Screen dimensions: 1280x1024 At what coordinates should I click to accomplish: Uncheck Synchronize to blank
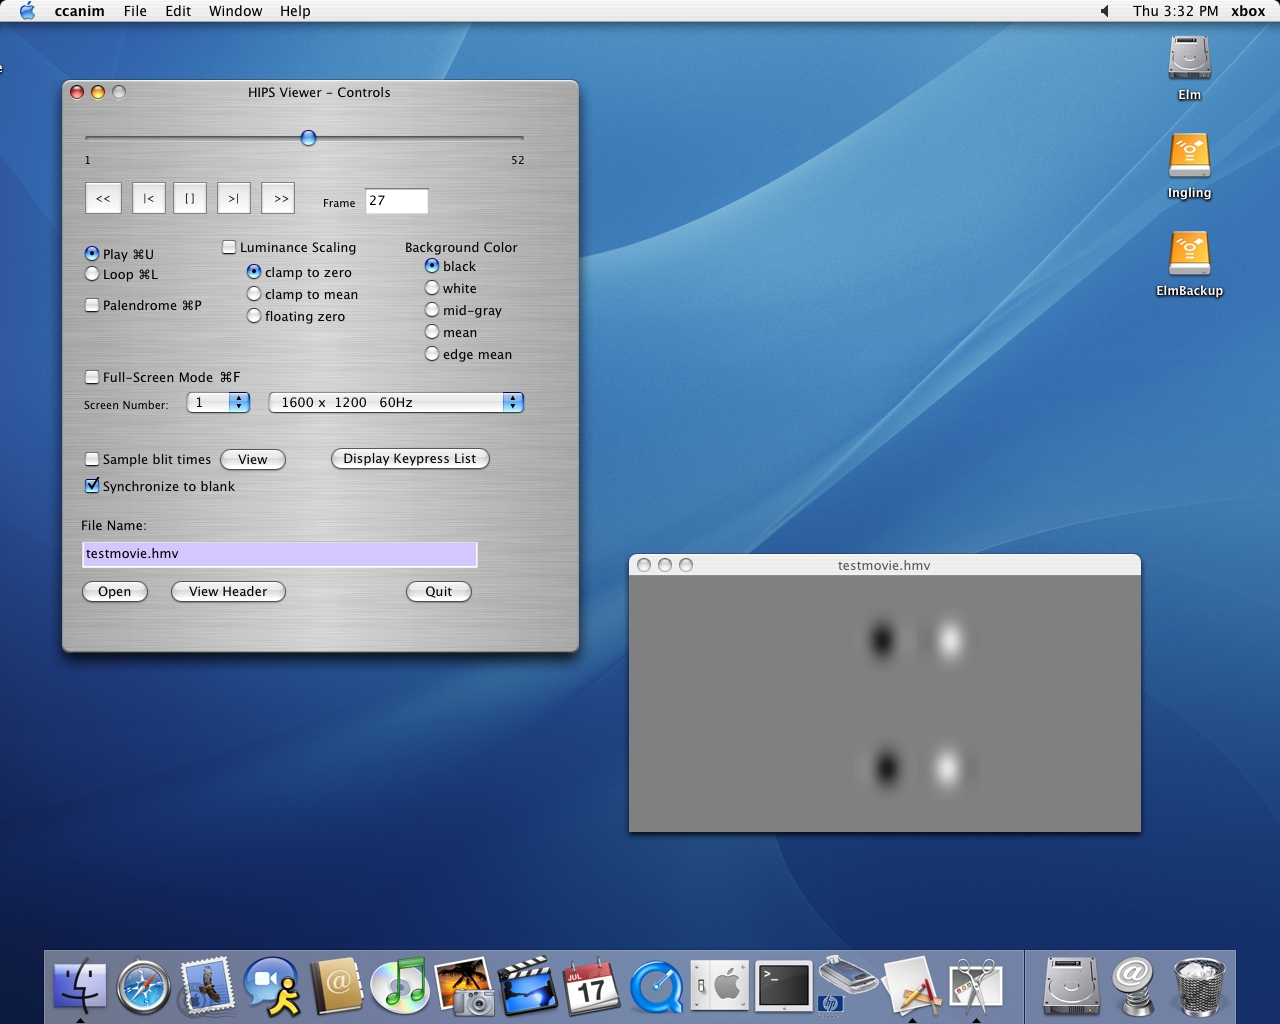click(x=92, y=486)
